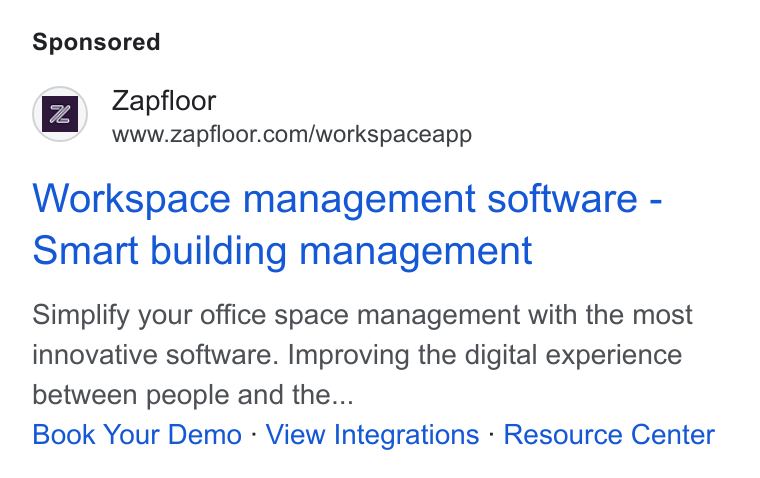The image size is (760, 478).
Task: Click the www.zapfloor.com/workspaceapp URL
Action: tap(292, 134)
